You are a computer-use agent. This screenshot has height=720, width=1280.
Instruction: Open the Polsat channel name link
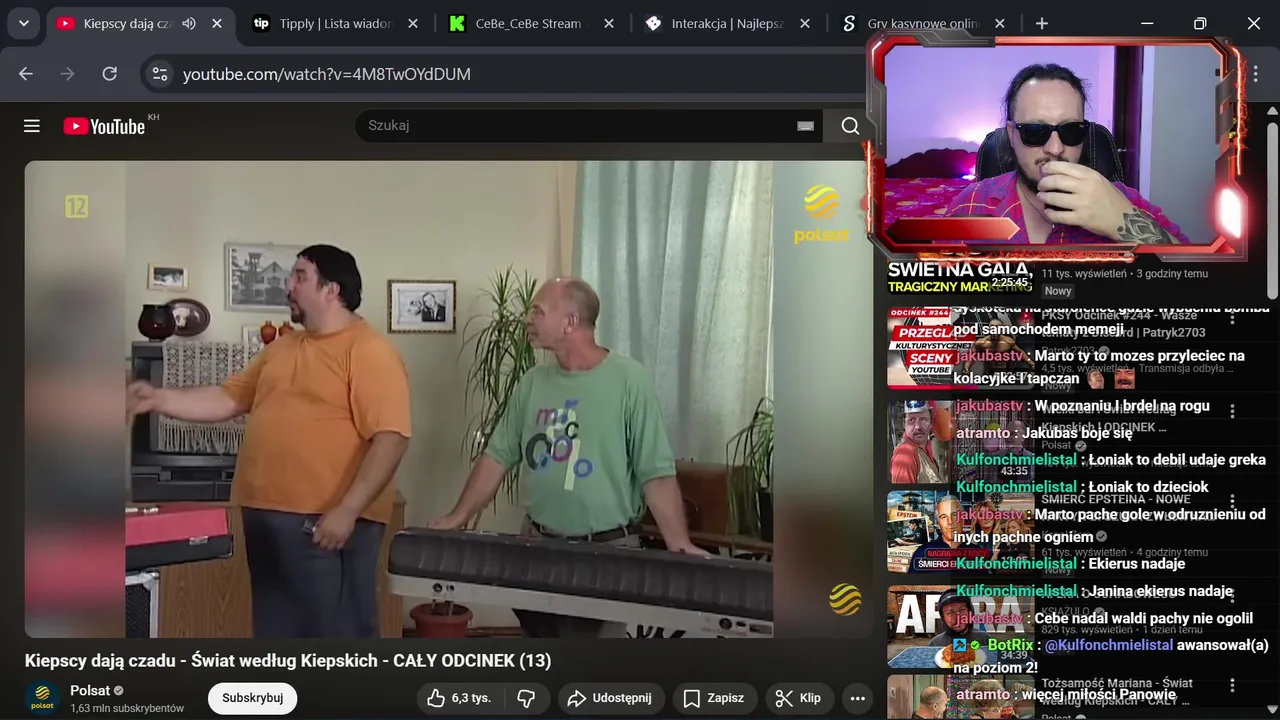click(90, 691)
